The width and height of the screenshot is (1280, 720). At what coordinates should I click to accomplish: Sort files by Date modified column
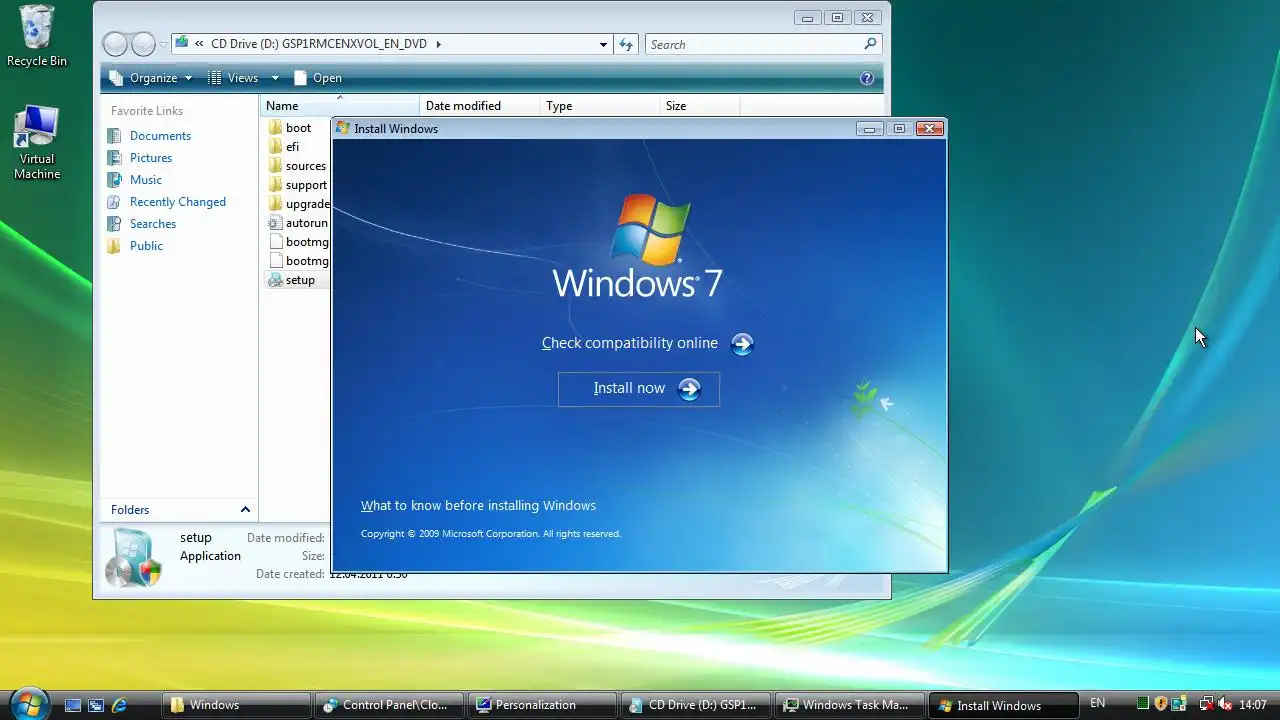(480, 106)
